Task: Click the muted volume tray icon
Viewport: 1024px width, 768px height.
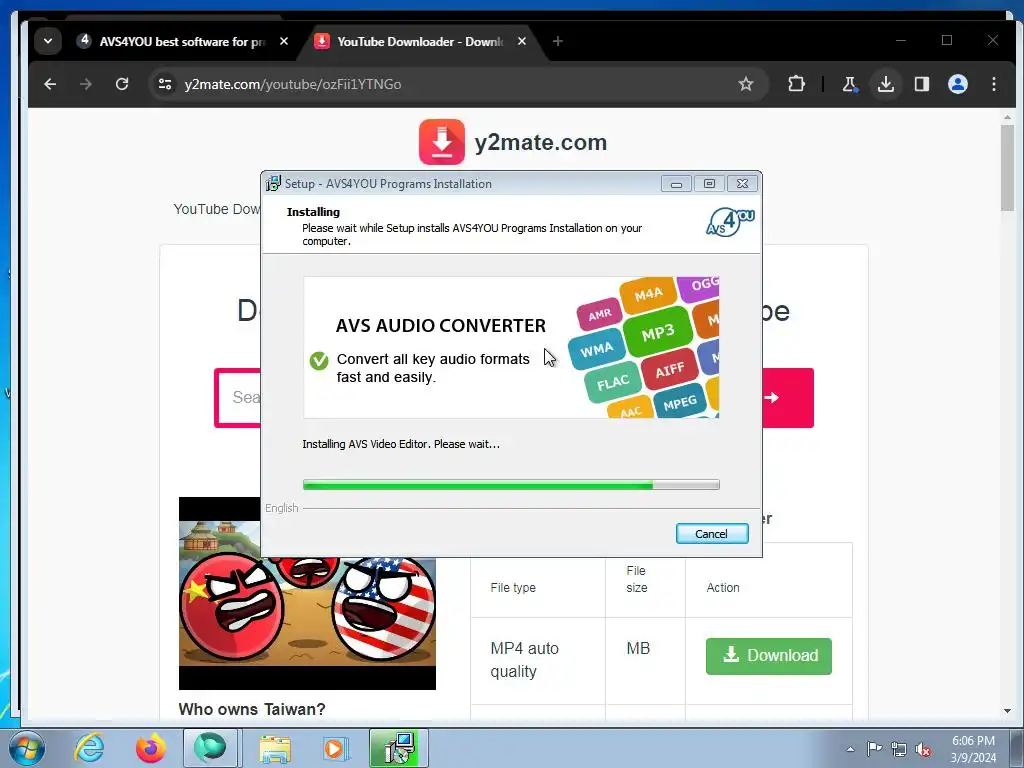Action: [x=923, y=750]
